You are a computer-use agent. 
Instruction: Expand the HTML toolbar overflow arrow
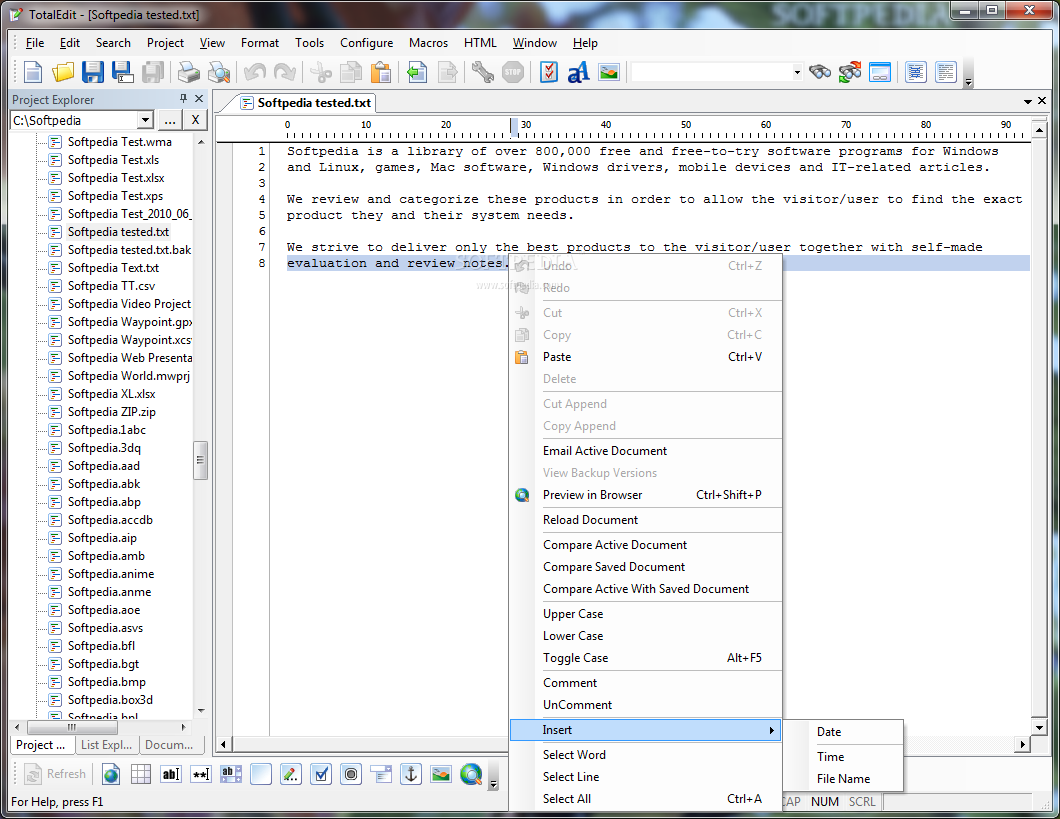pyautogui.click(x=493, y=784)
